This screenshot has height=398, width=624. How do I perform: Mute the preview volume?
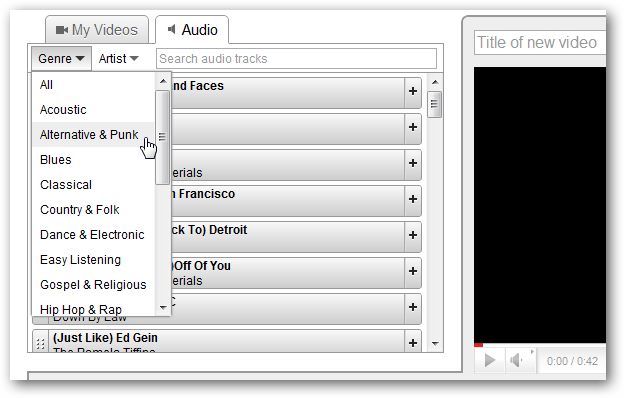[517, 361]
